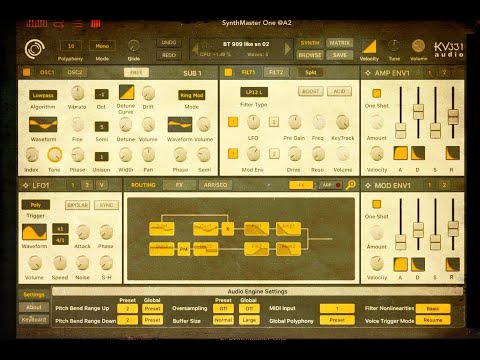The image size is (480, 360).
Task: Click the Velocity curve triangle icon
Action: [x=369, y=46]
